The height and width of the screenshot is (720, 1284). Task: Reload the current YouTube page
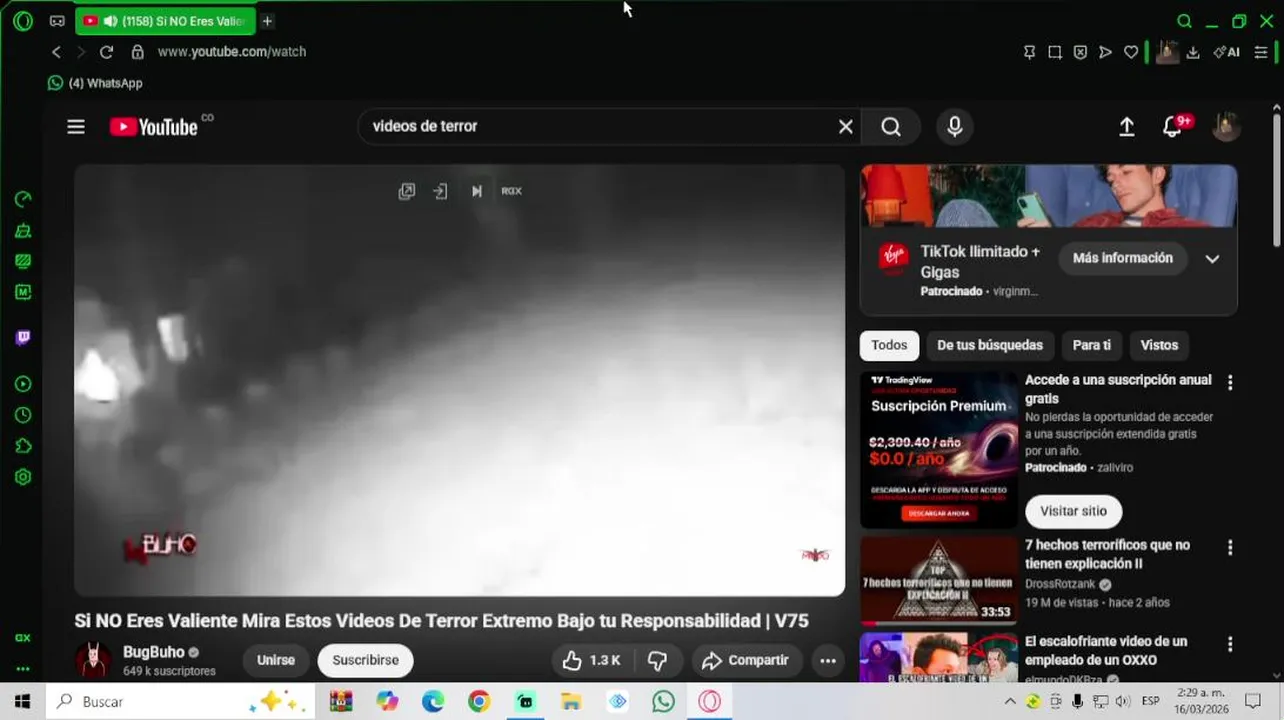tap(106, 52)
